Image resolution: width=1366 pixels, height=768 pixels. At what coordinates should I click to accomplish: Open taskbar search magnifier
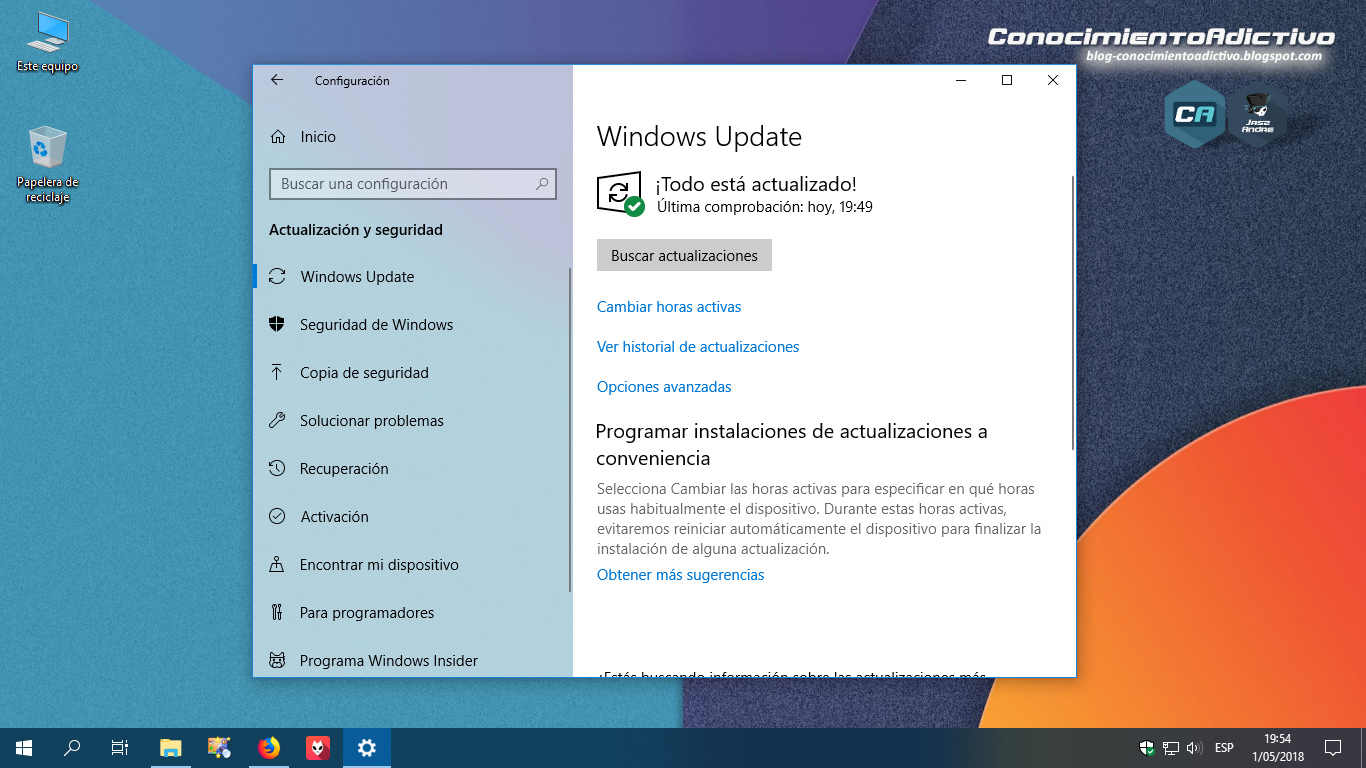pos(72,747)
